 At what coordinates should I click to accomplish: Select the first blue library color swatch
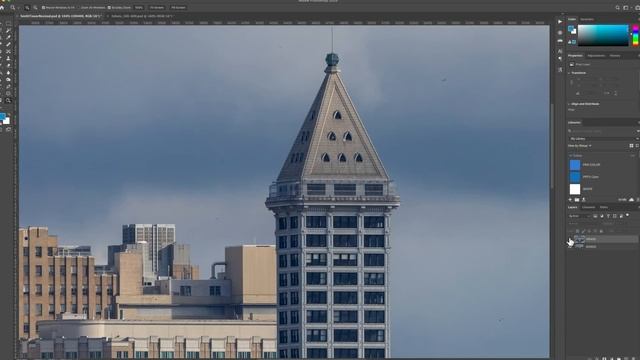click(x=575, y=164)
